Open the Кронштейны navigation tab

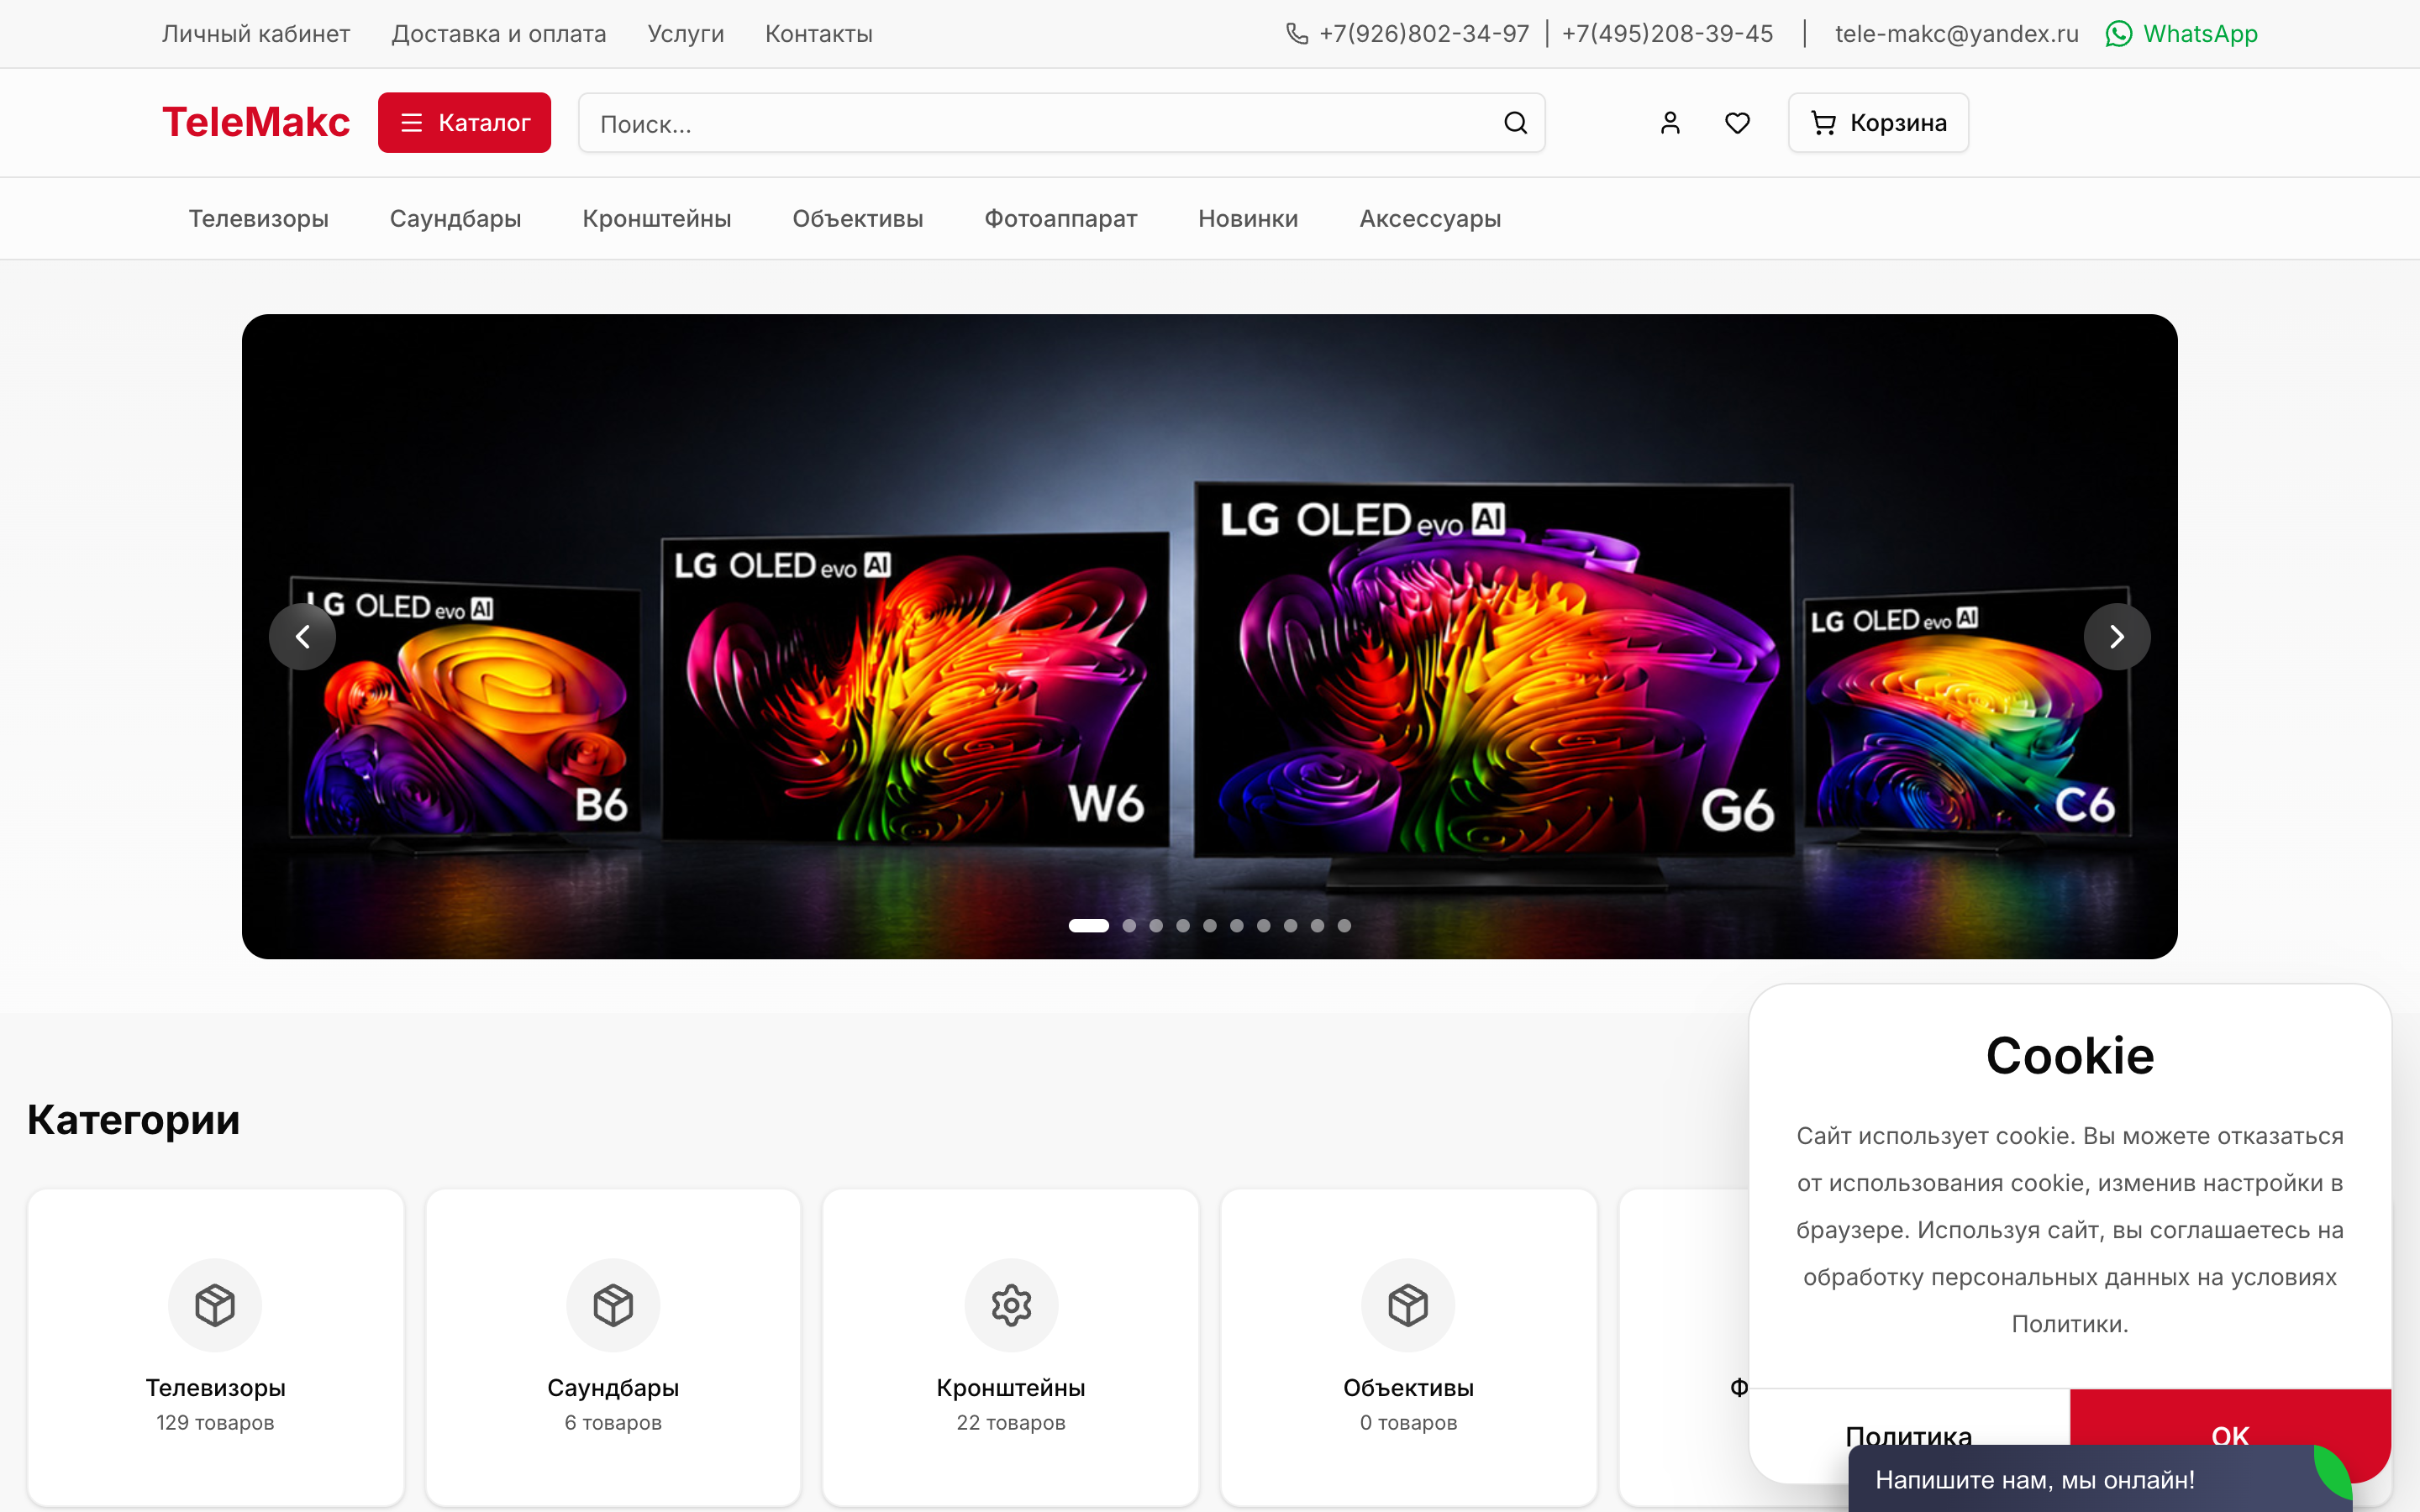tap(657, 219)
